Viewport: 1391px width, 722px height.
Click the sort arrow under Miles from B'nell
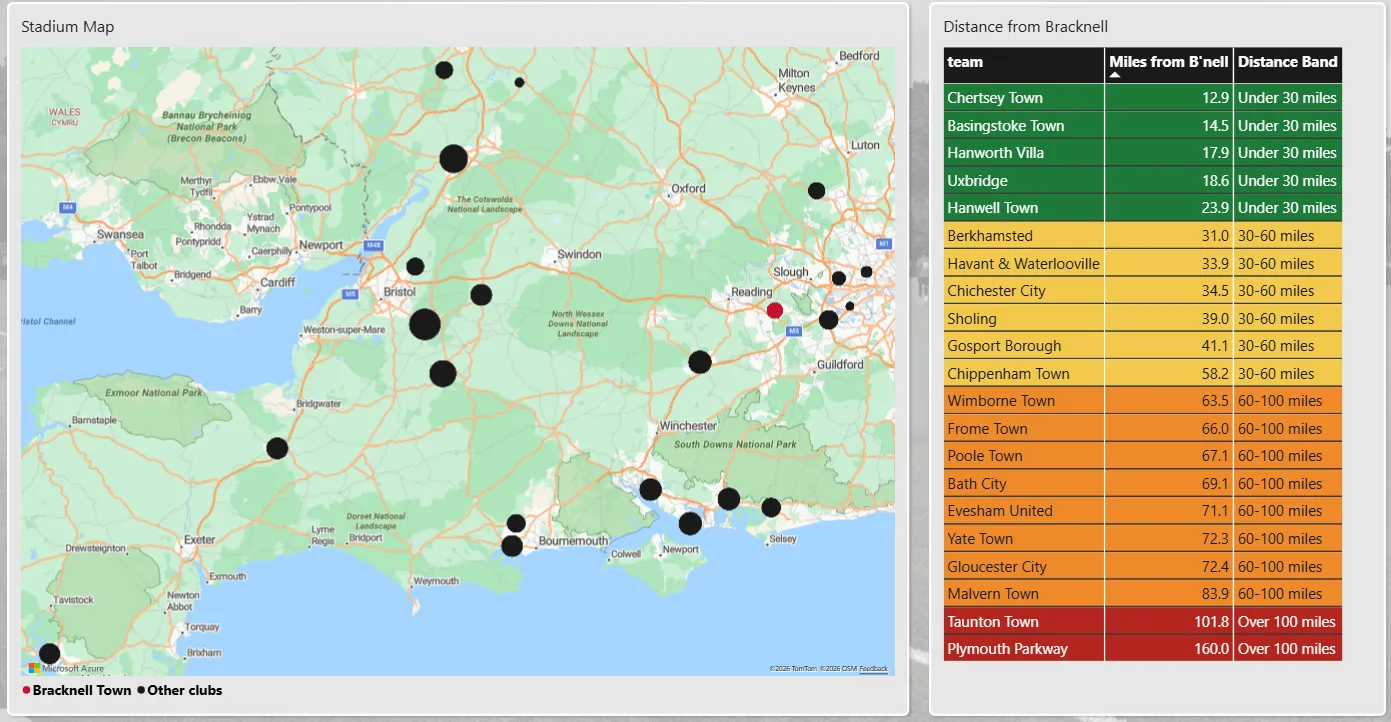tap(1115, 75)
